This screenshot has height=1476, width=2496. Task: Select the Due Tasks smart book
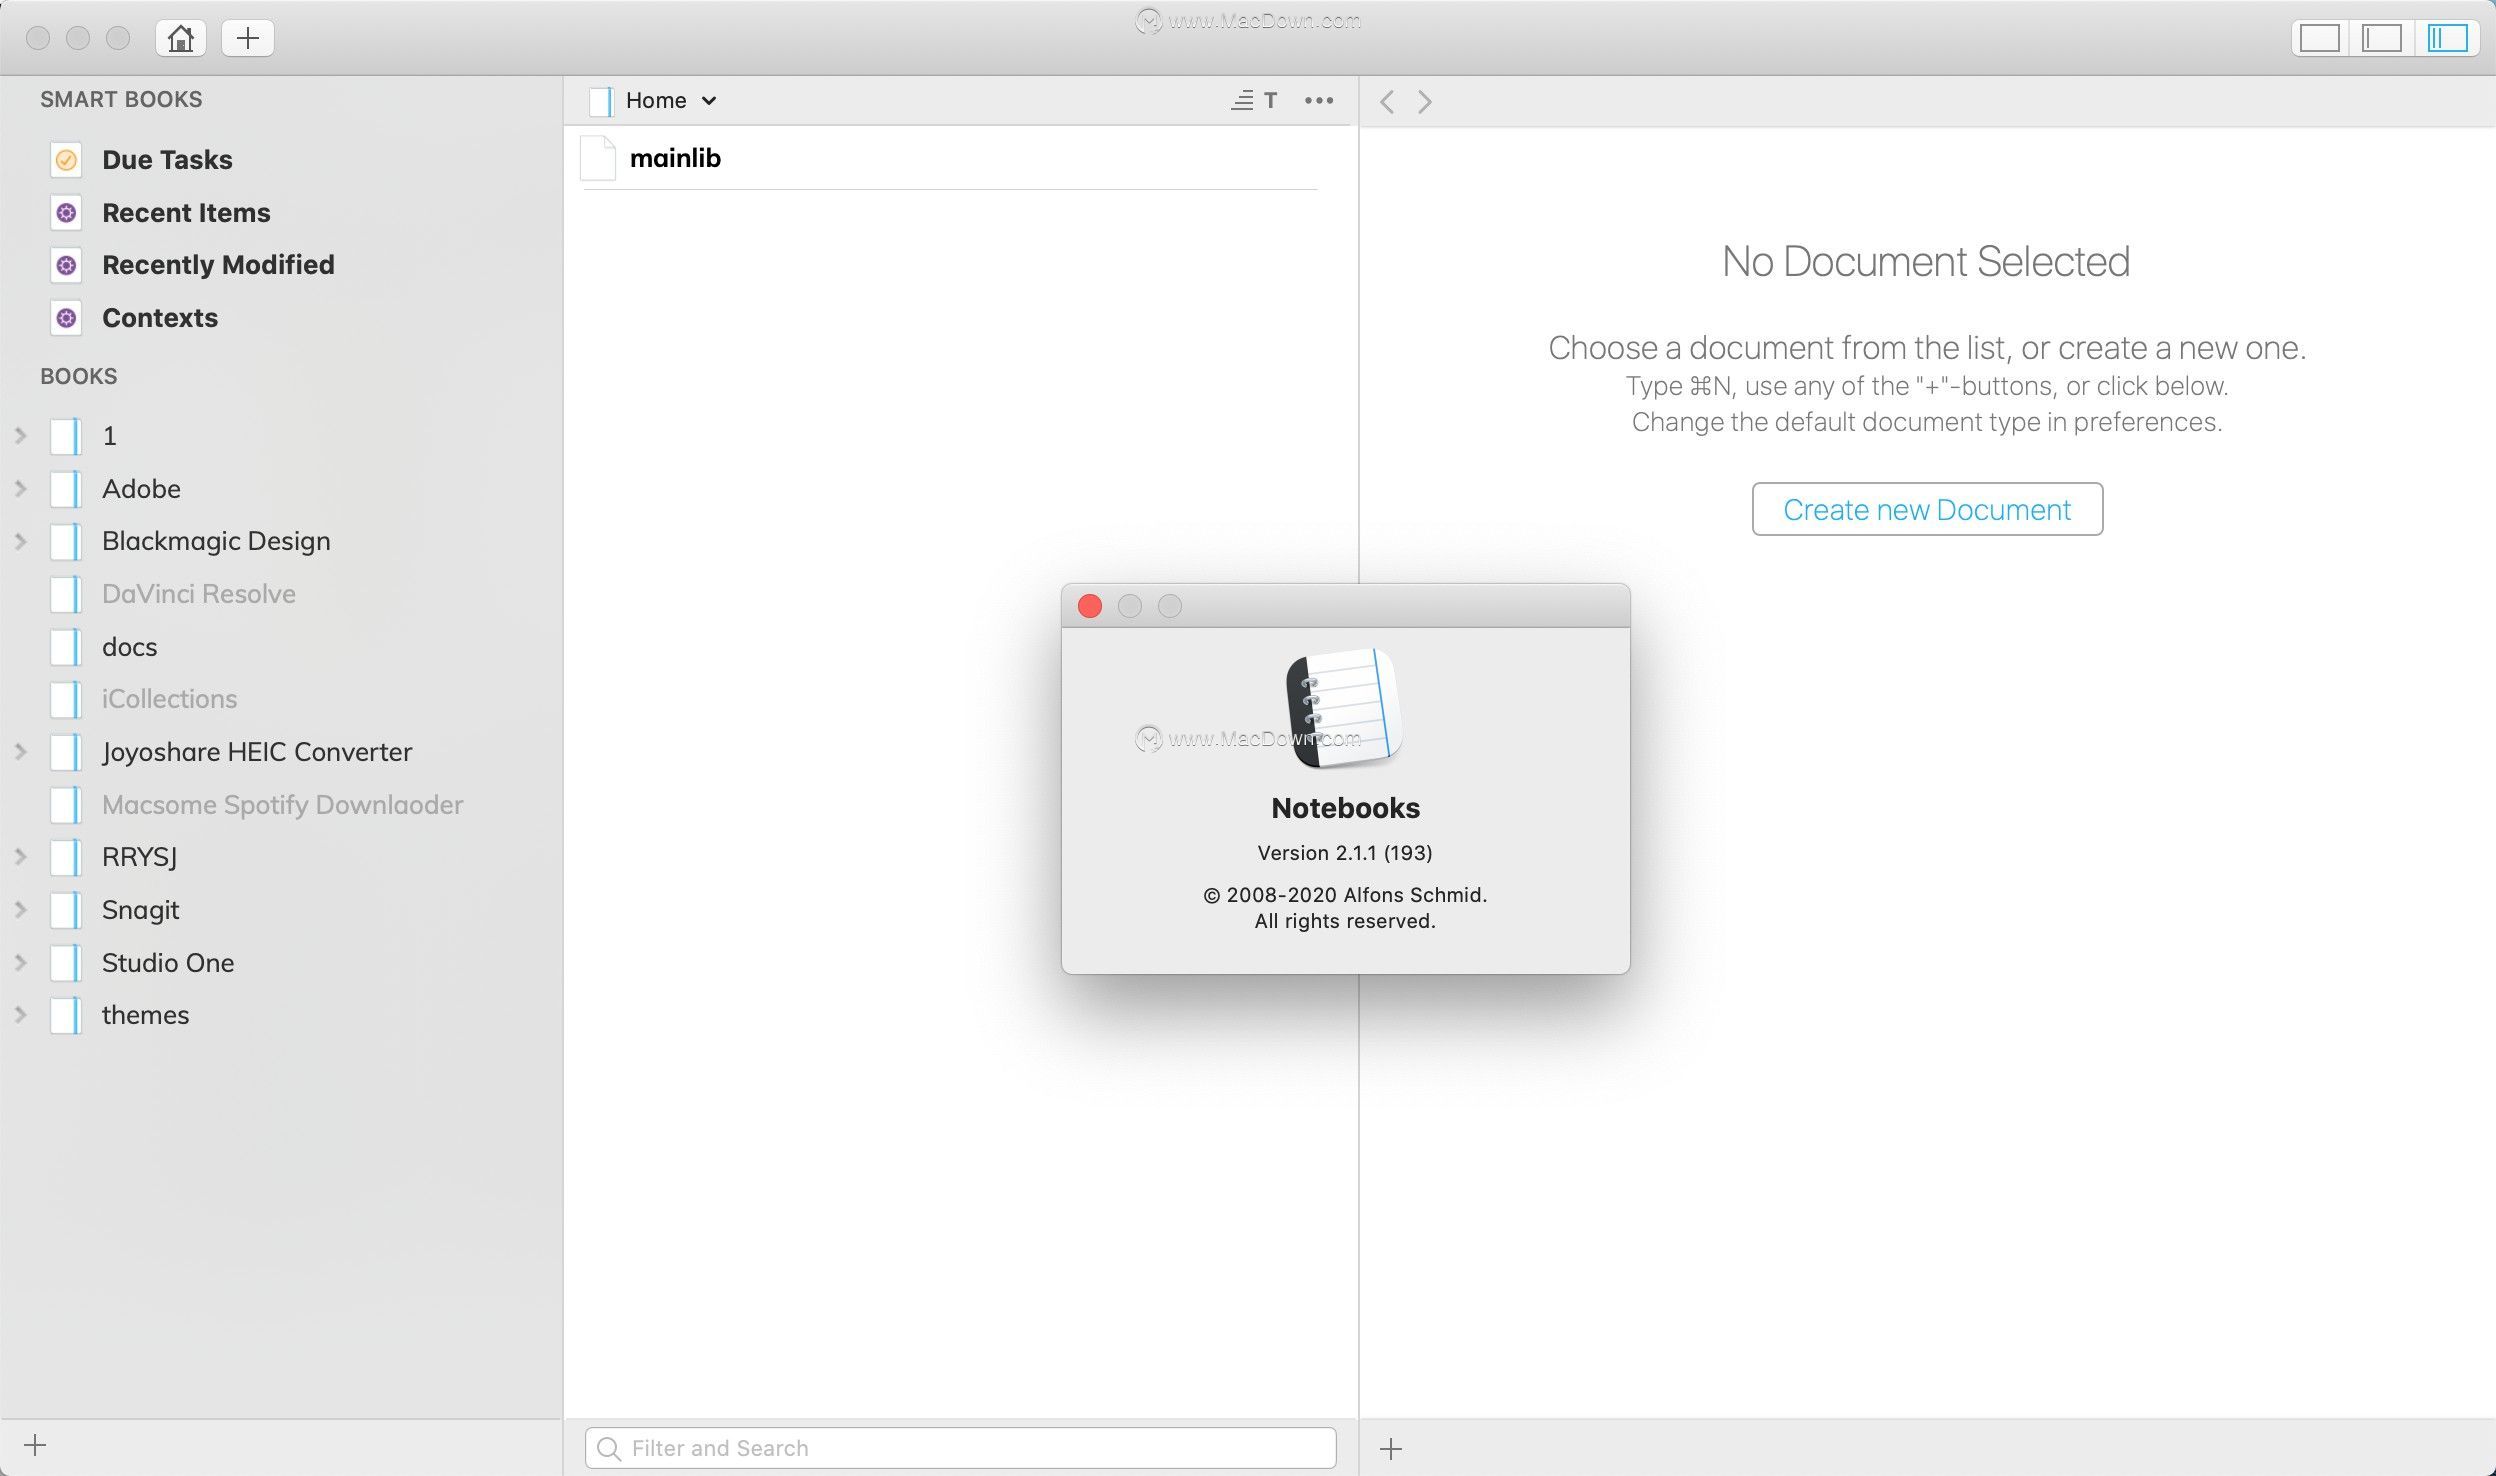(x=167, y=160)
